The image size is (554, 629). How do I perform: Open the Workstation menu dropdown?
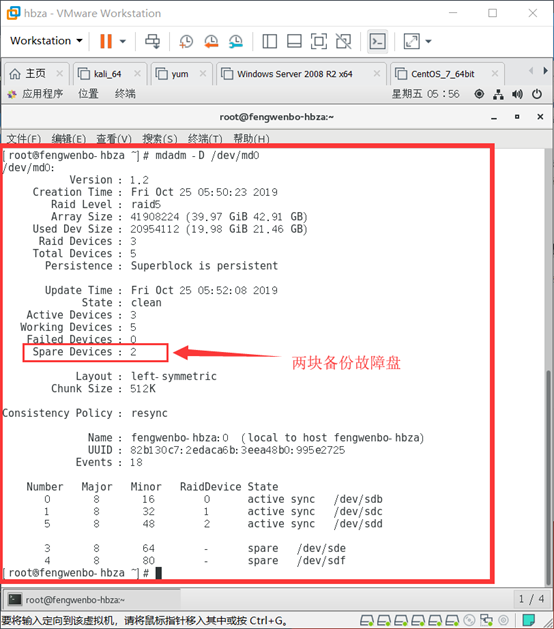click(x=46, y=41)
